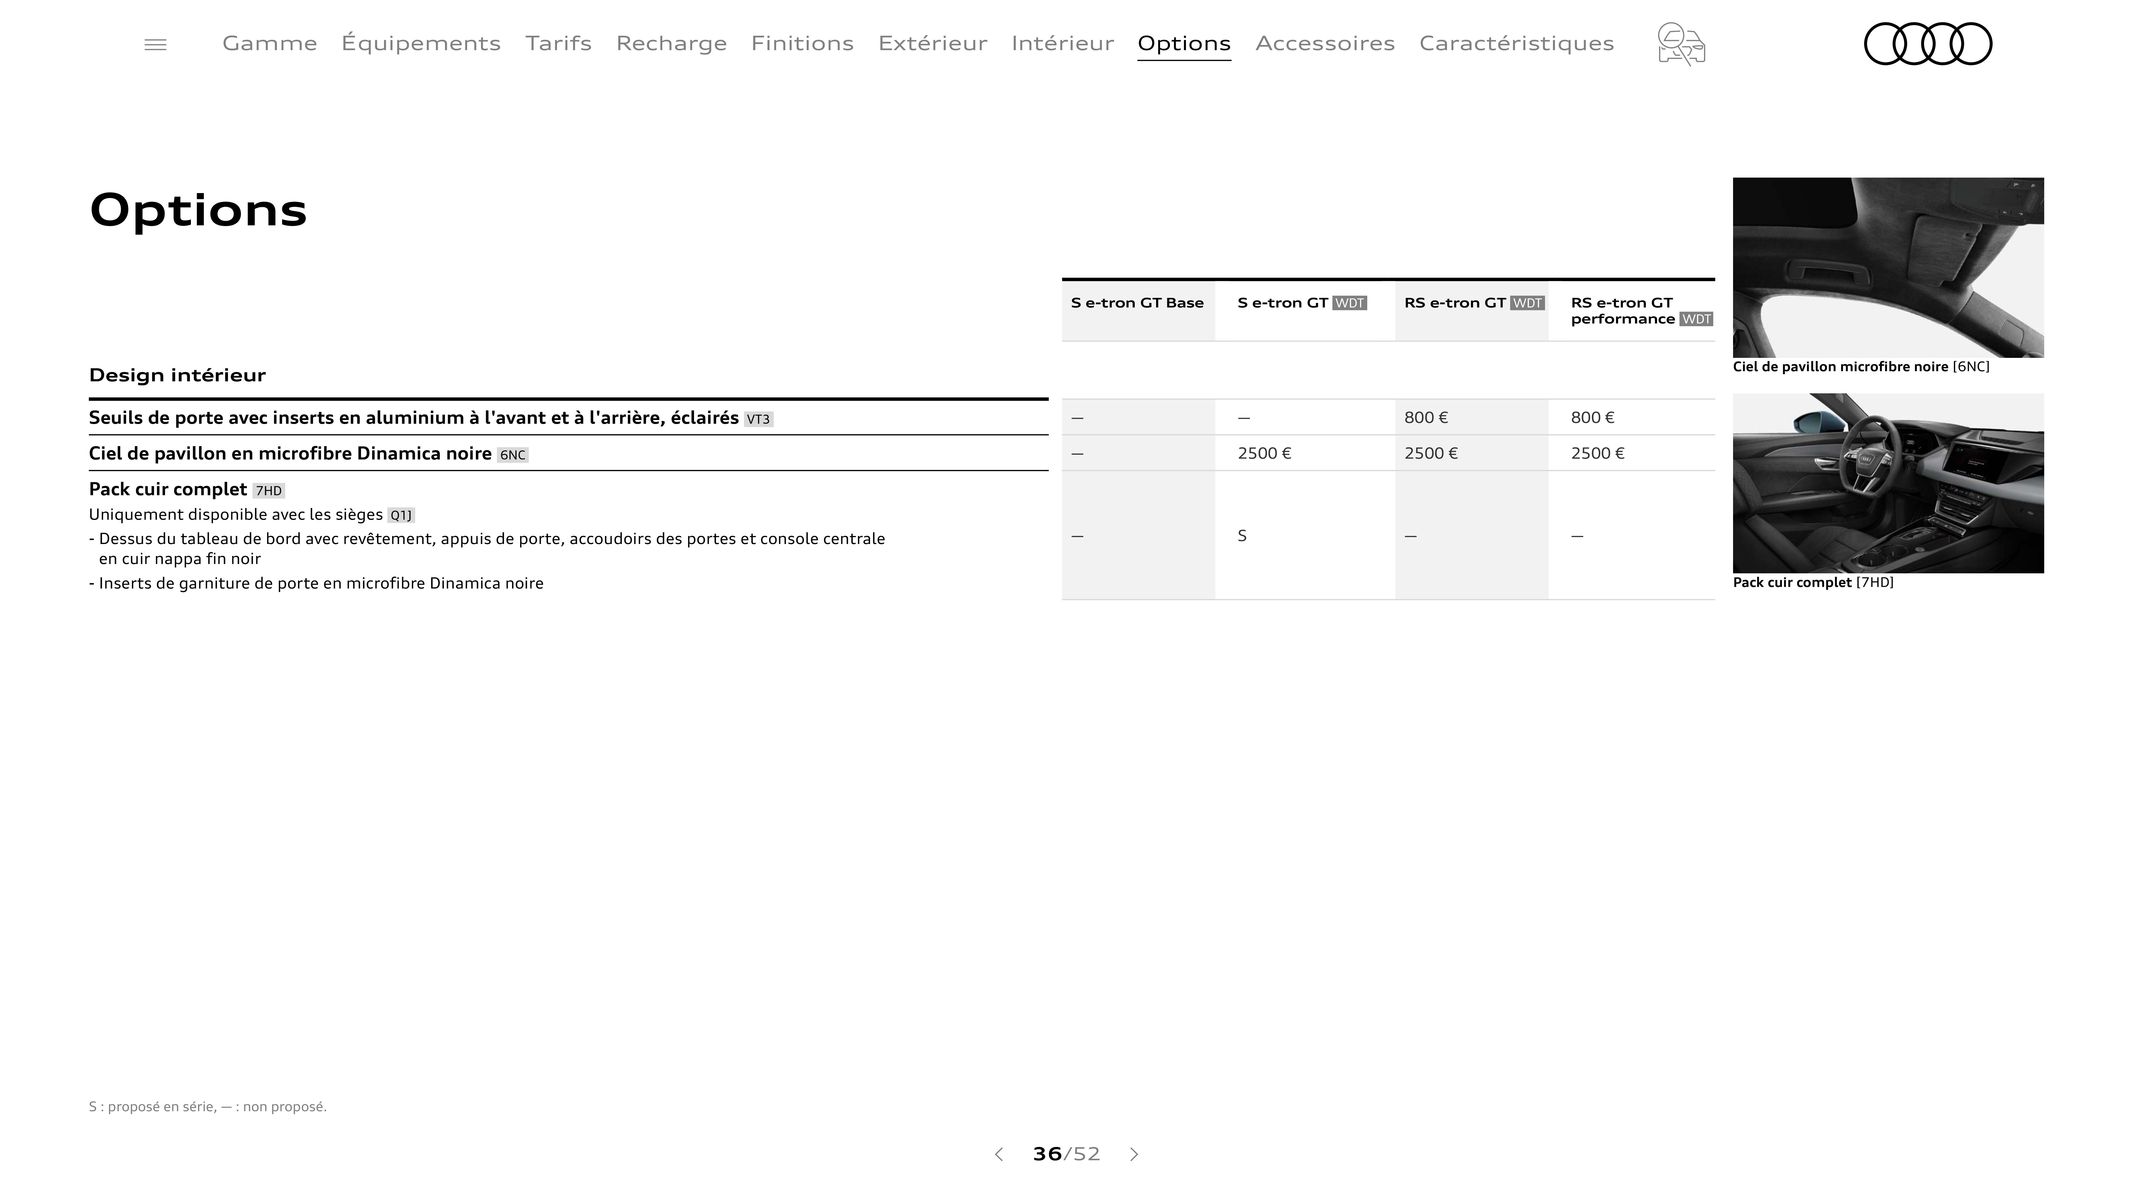Go to the next page arrow
The image size is (2133, 1200).
1134,1154
